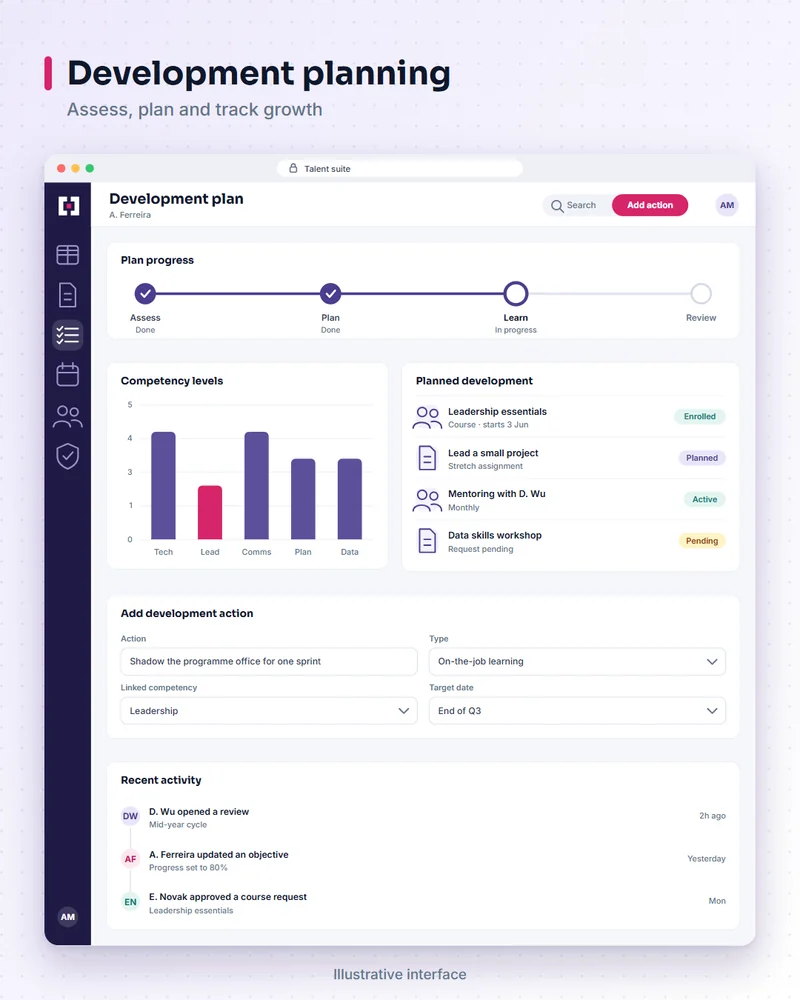Click 'A. Ferreira' name under Development plan
This screenshot has width=800, height=1000.
click(130, 215)
